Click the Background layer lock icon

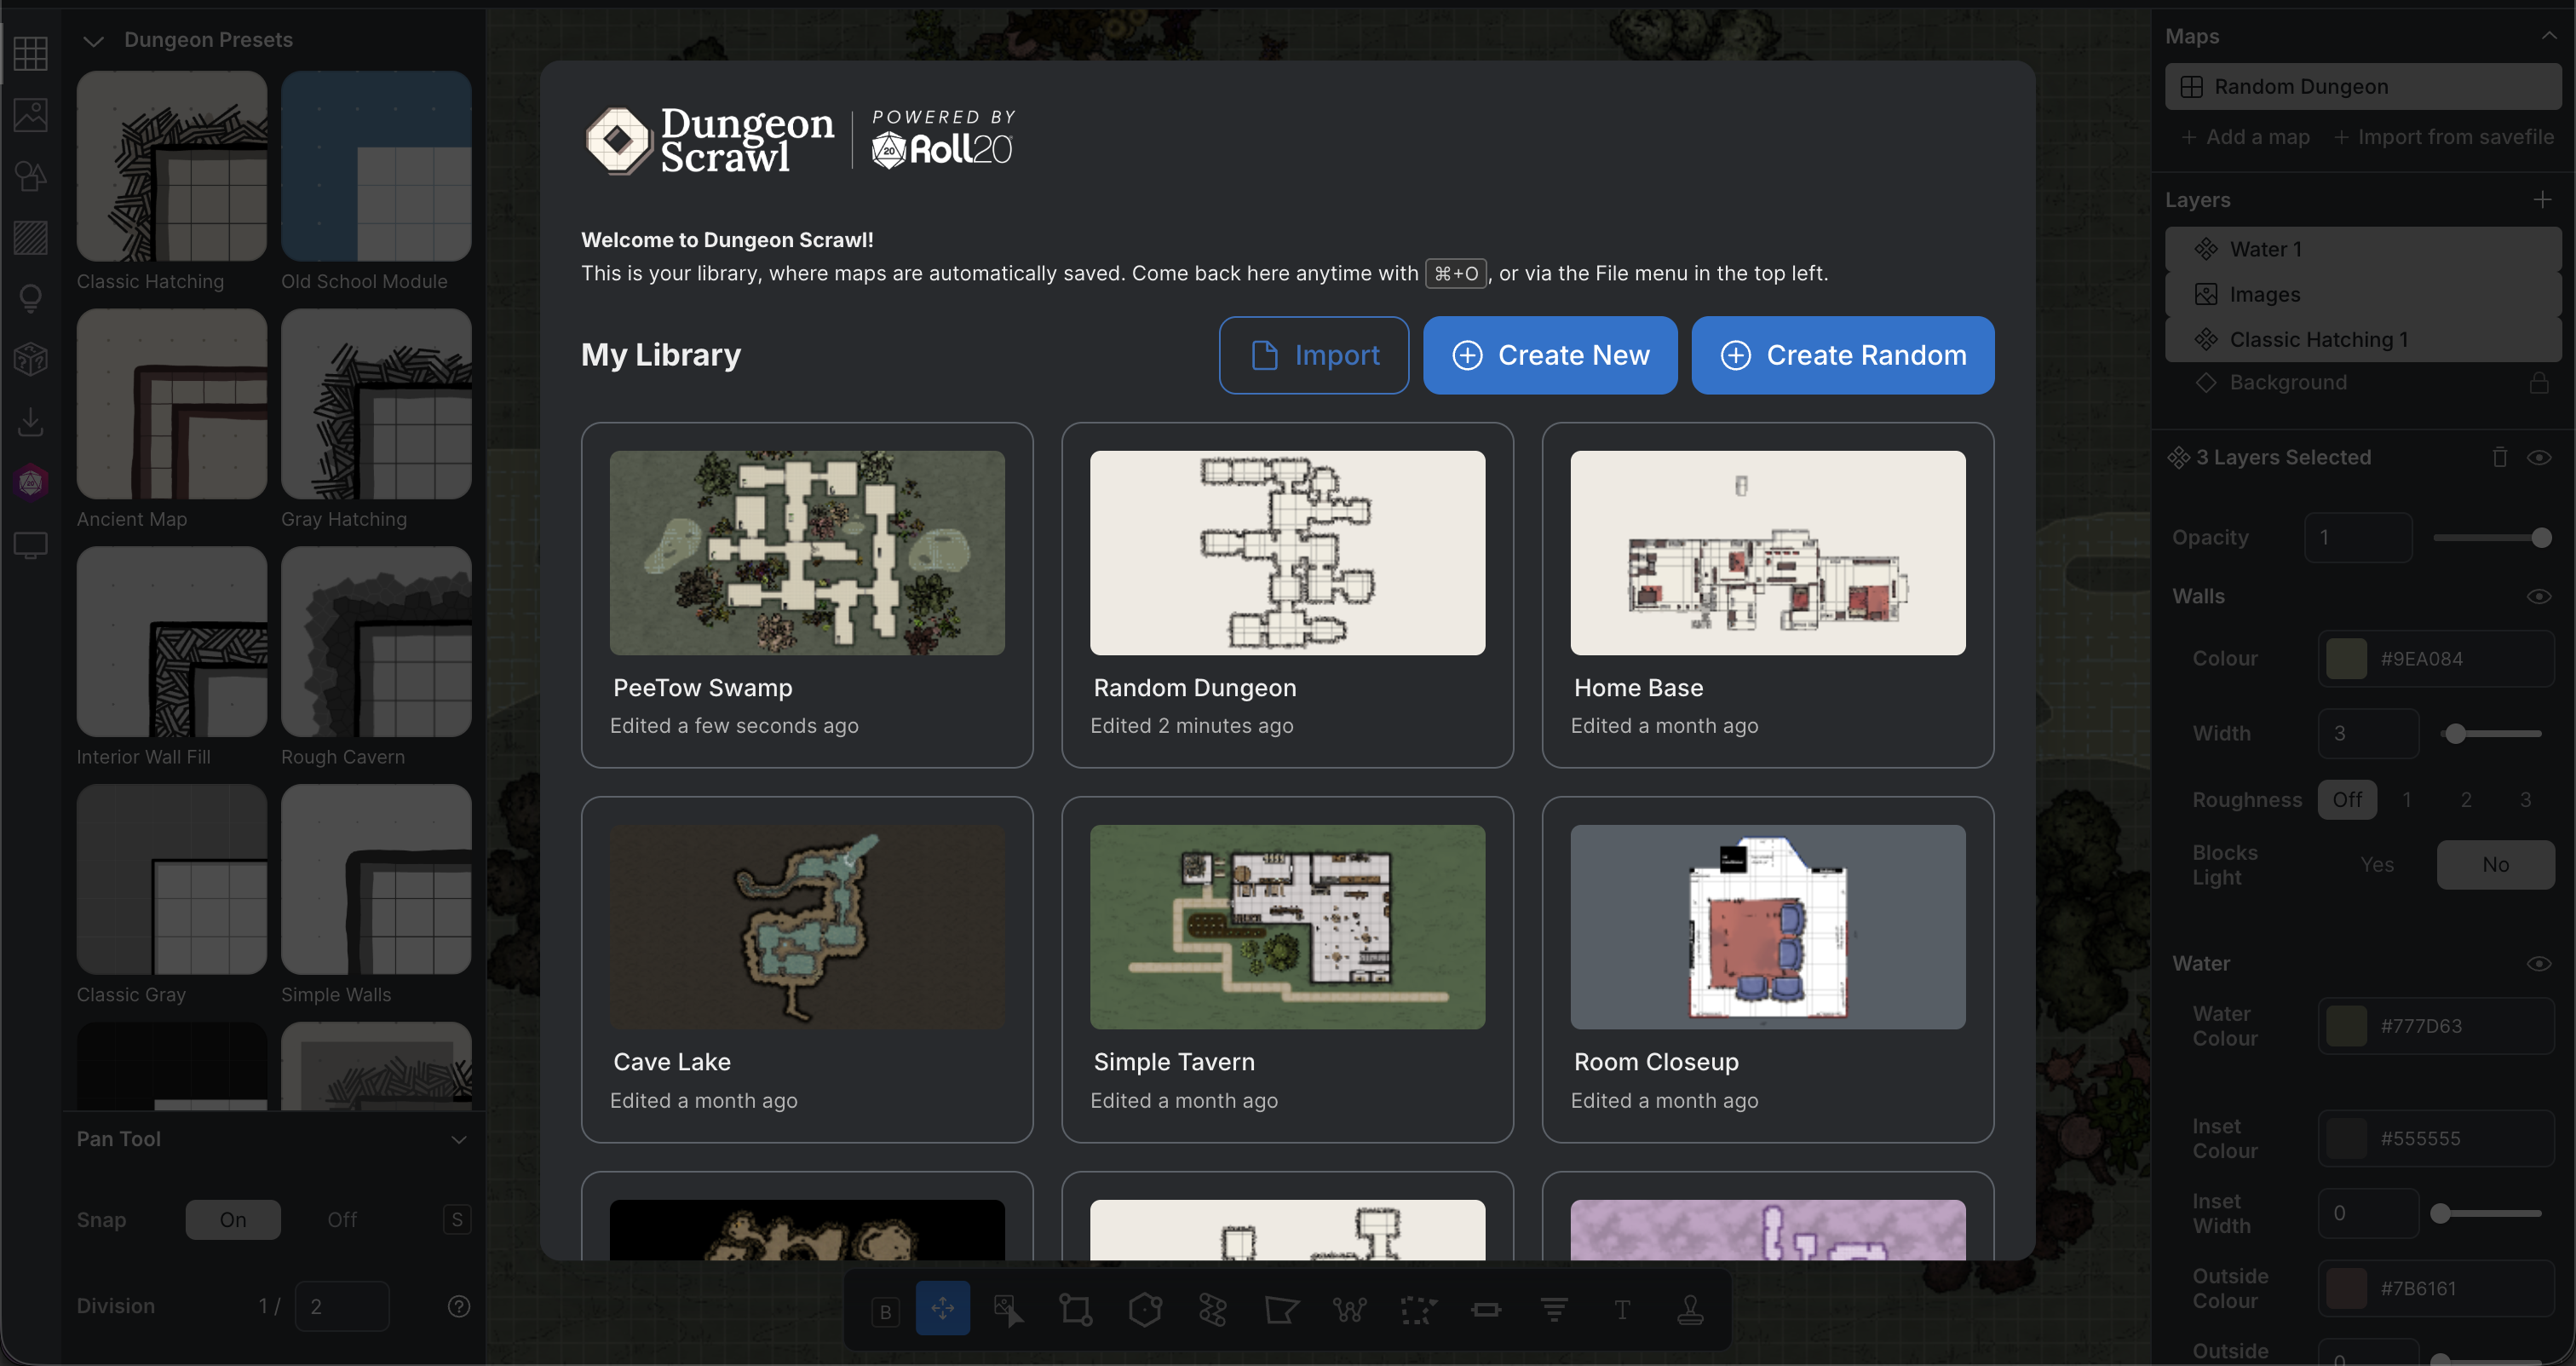pyautogui.click(x=2539, y=383)
